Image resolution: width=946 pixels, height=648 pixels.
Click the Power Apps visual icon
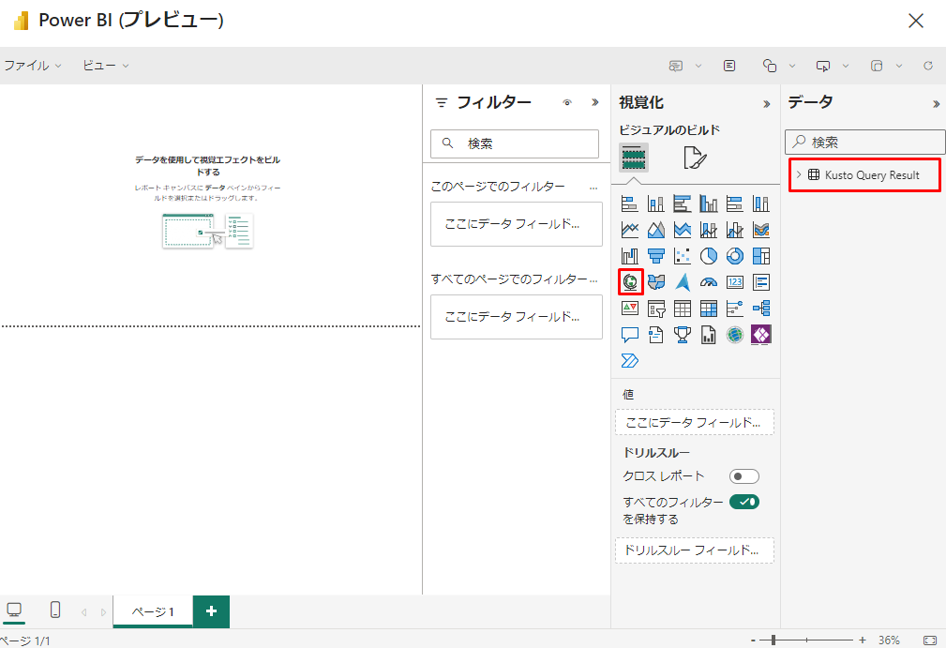click(x=761, y=334)
